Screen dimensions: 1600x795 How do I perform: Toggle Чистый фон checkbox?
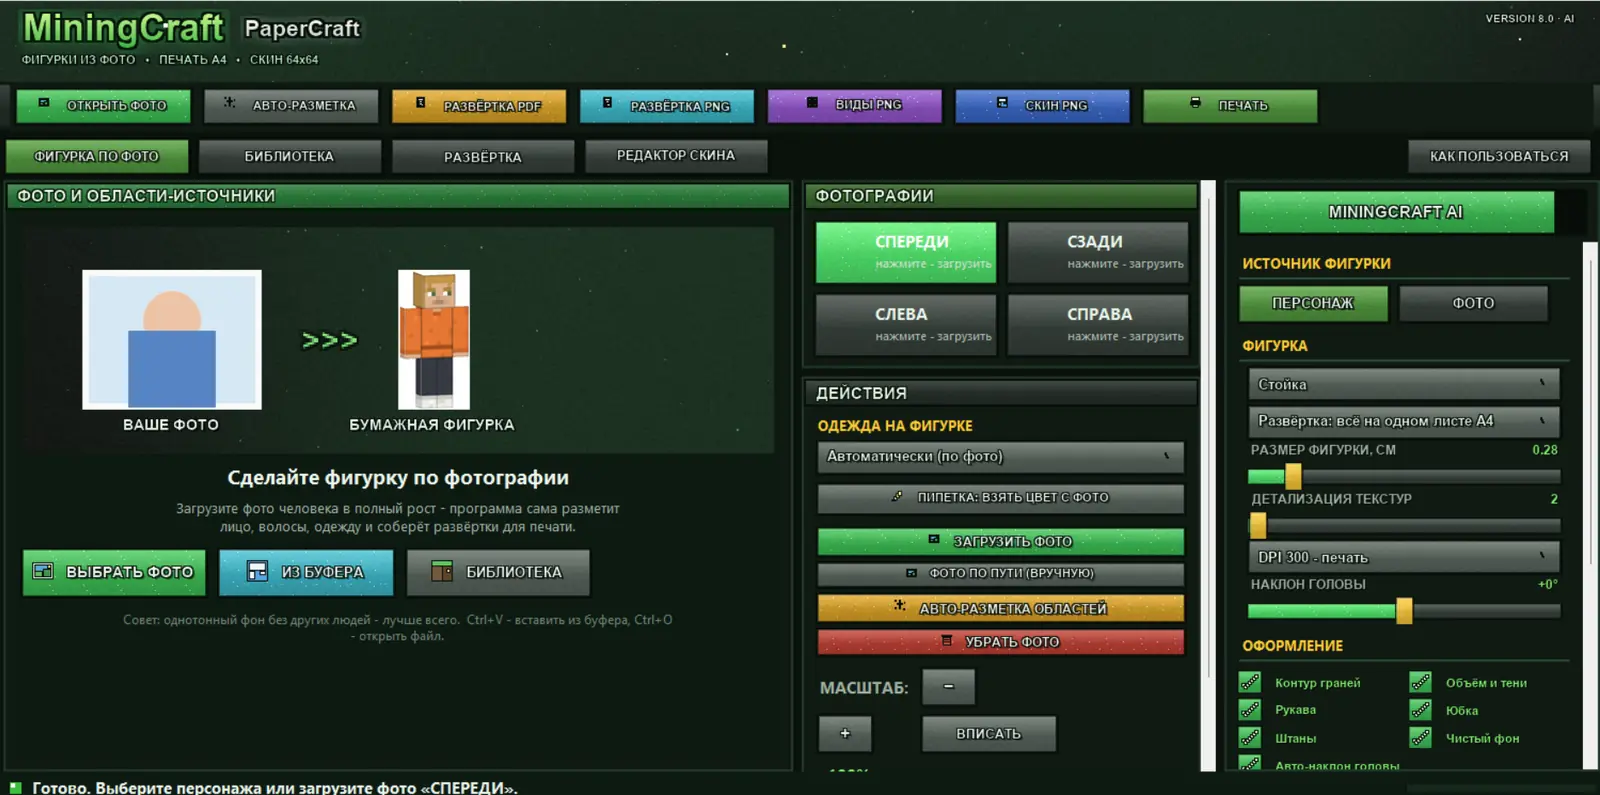(x=1420, y=738)
